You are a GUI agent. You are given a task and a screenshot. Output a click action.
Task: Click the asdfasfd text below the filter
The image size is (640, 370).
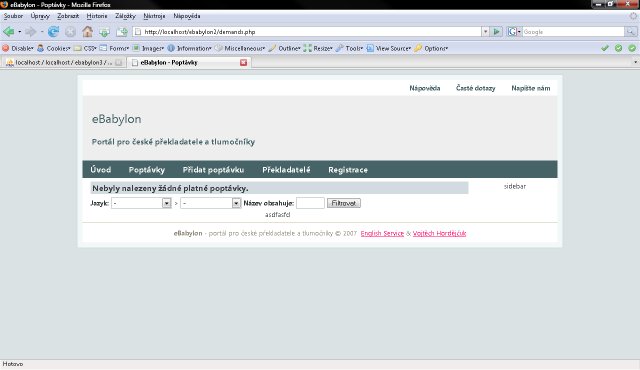tap(278, 215)
